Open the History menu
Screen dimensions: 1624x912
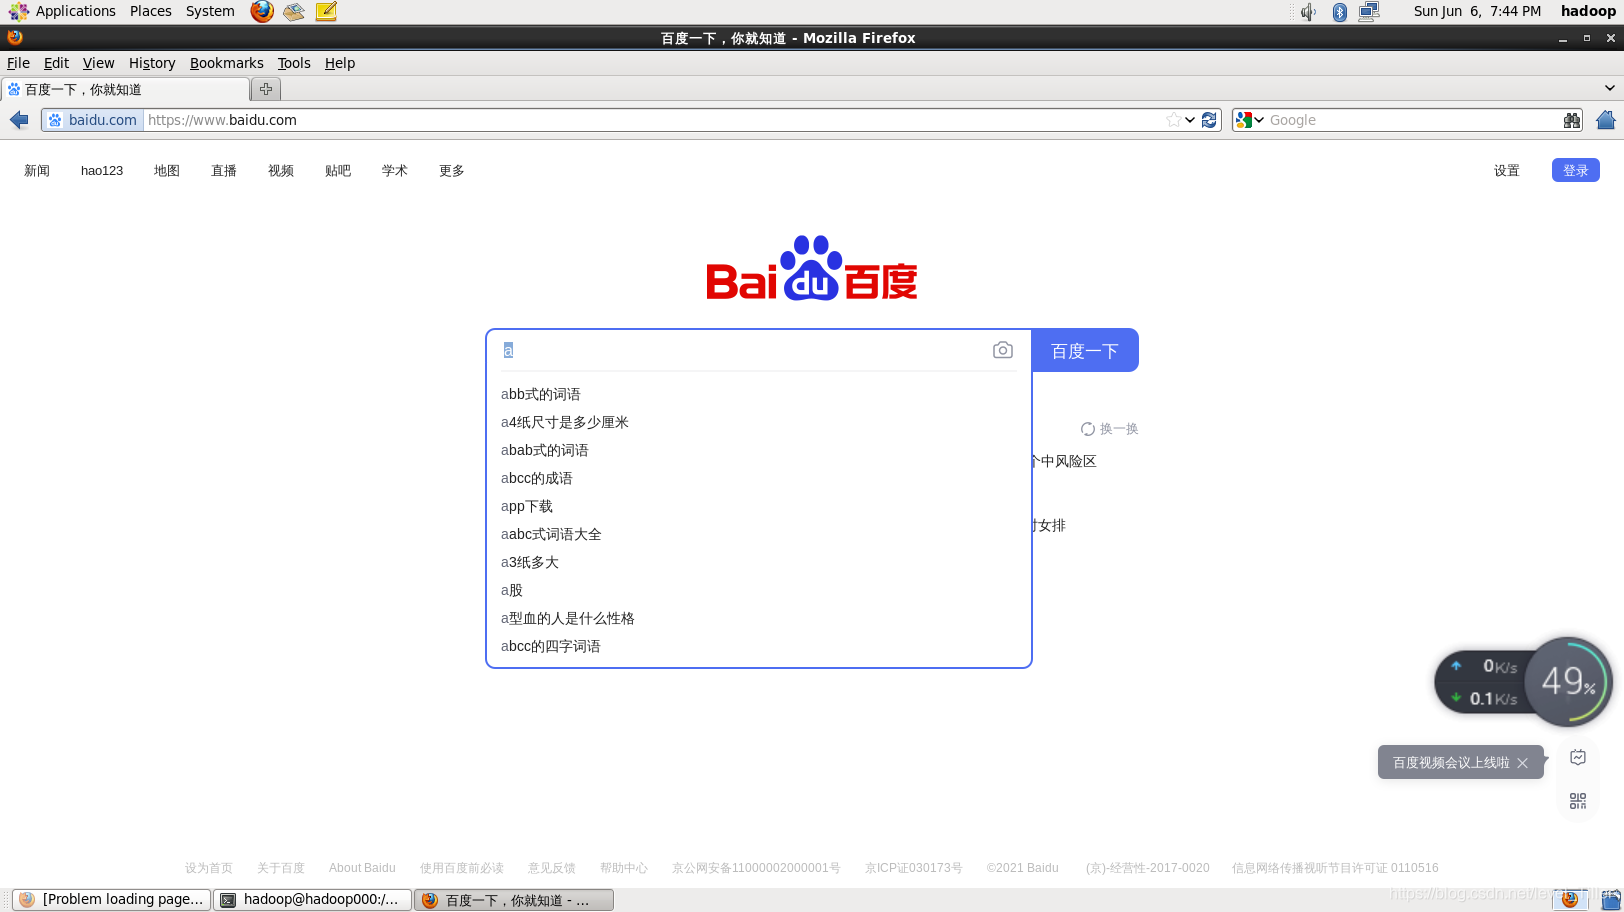(152, 63)
